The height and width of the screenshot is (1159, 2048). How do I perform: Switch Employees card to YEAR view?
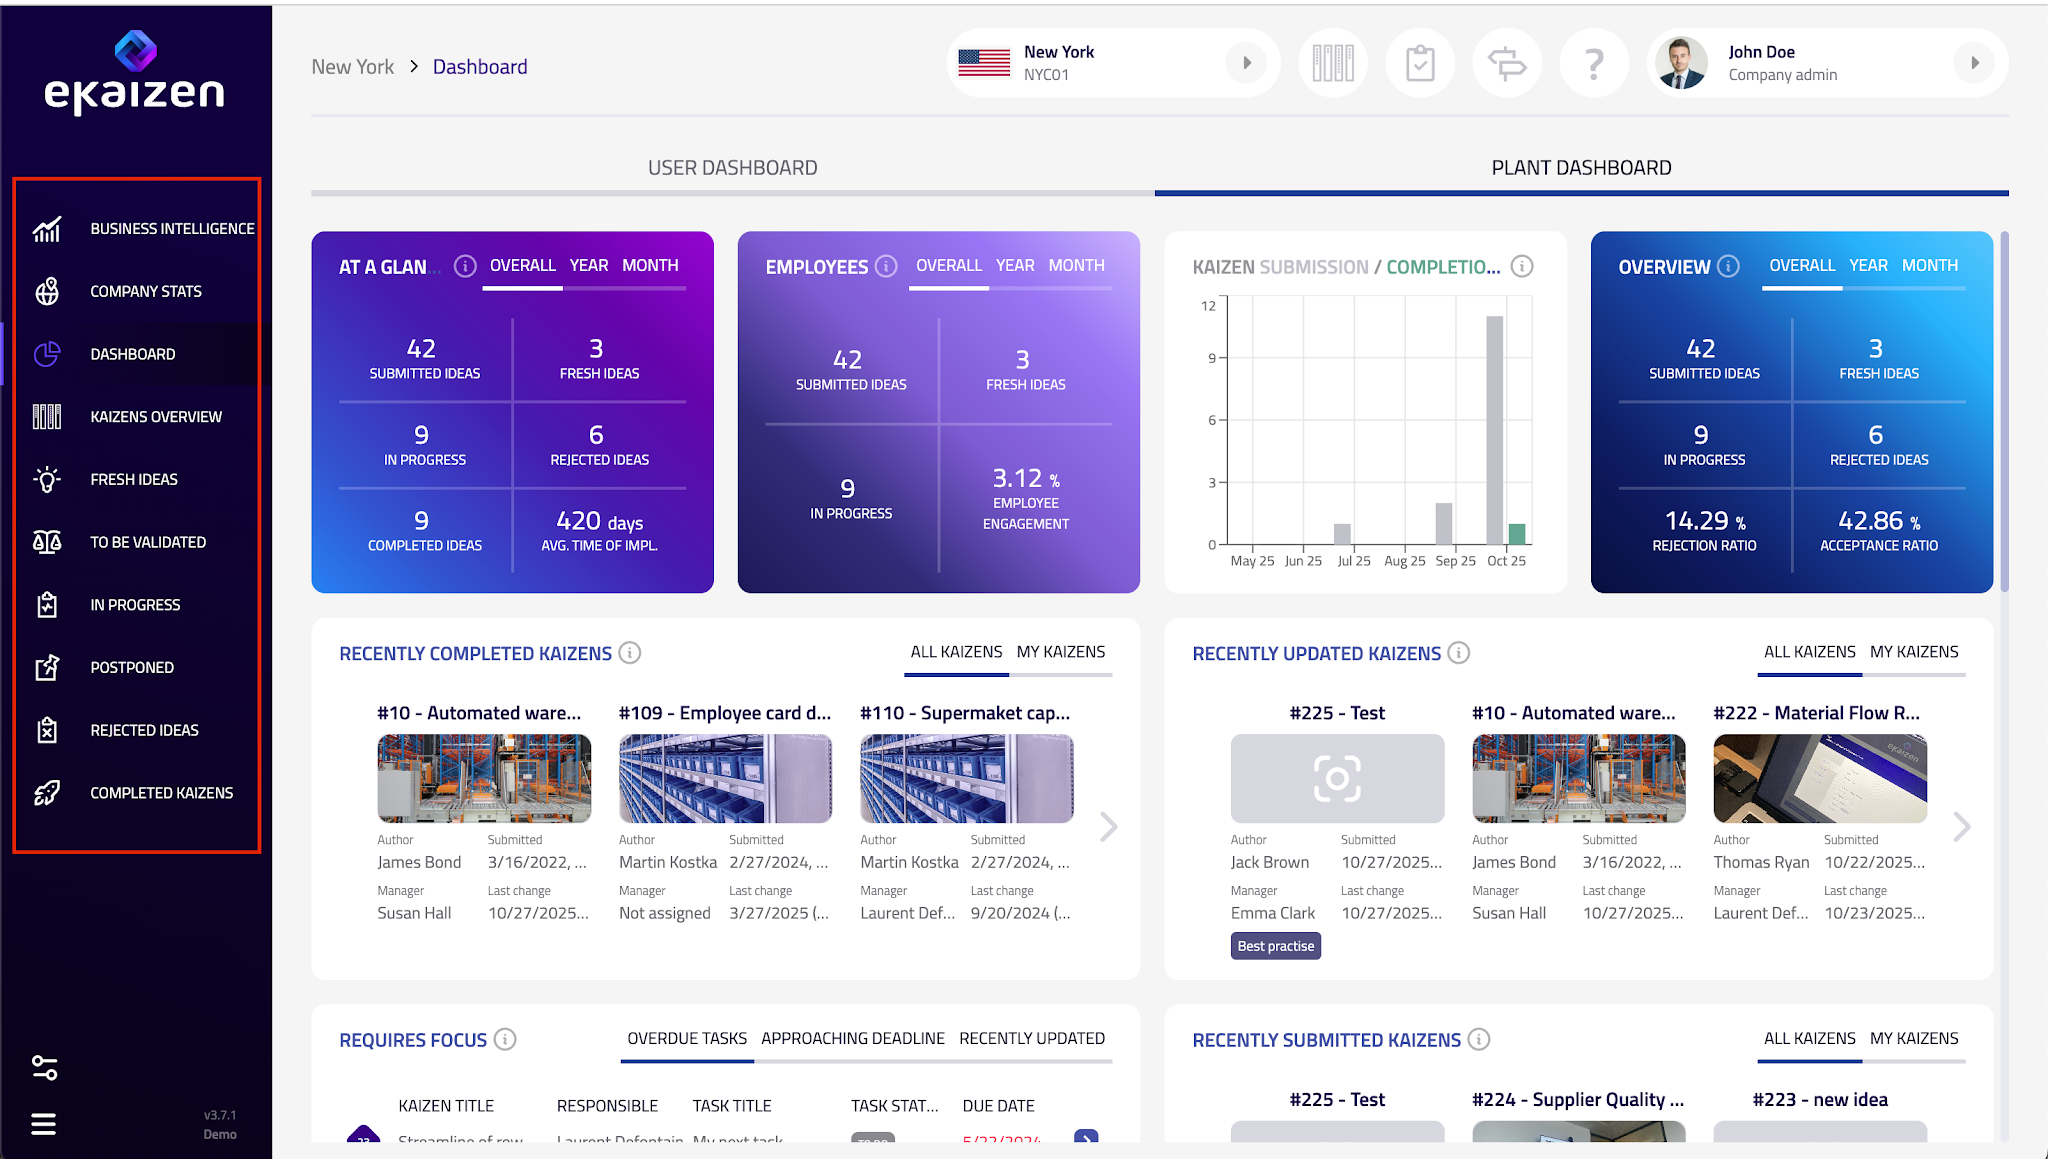(x=1015, y=265)
